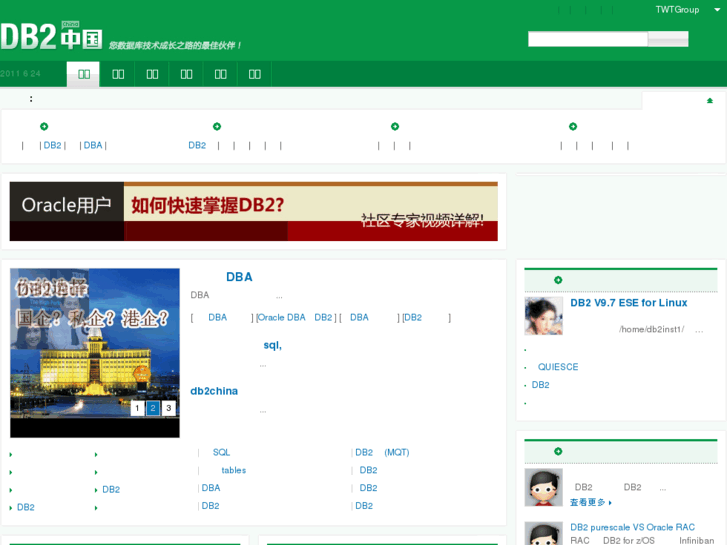This screenshot has width=727, height=545.
Task: Show slide 1 in the image carousel
Action: coord(137,408)
